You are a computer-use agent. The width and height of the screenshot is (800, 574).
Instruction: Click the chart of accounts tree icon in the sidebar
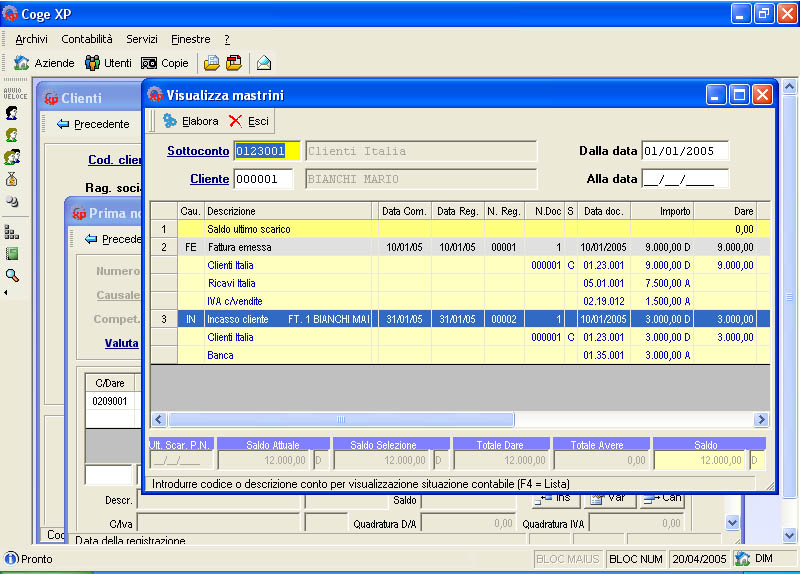coord(12,232)
